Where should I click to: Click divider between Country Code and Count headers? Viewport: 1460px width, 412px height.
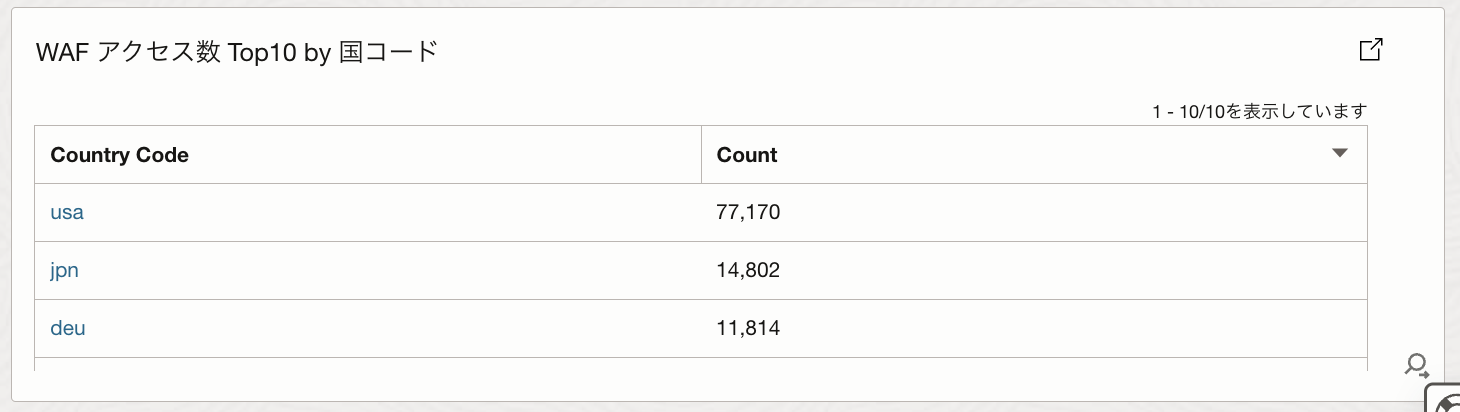click(x=701, y=155)
